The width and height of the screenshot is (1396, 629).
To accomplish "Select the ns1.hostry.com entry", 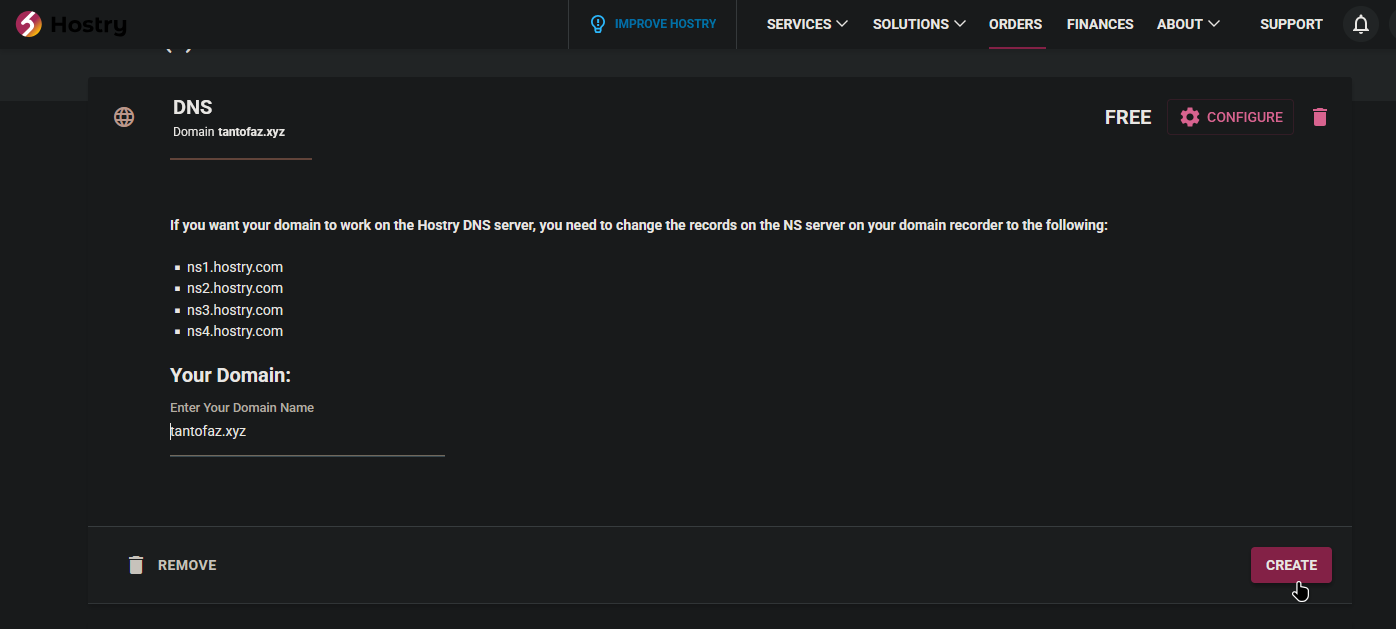I will pyautogui.click(x=235, y=267).
